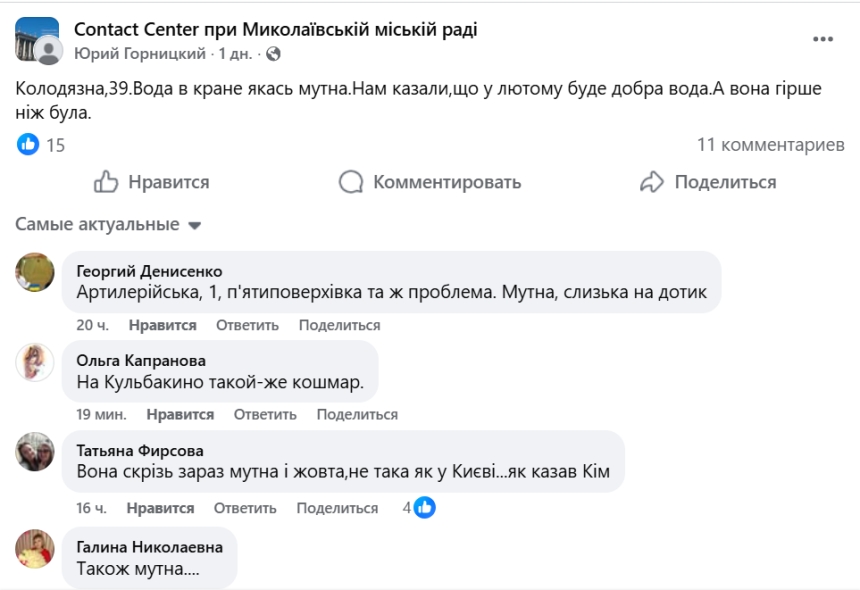This screenshot has height=590, width=860.
Task: Click the Комментировать speech bubble icon
Action: click(x=352, y=182)
